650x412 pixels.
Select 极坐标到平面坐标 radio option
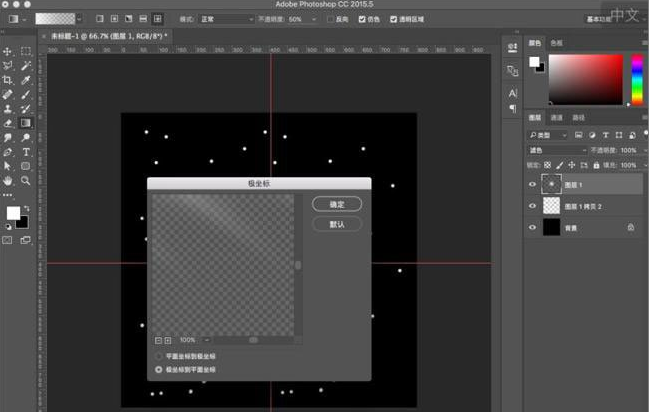158,369
